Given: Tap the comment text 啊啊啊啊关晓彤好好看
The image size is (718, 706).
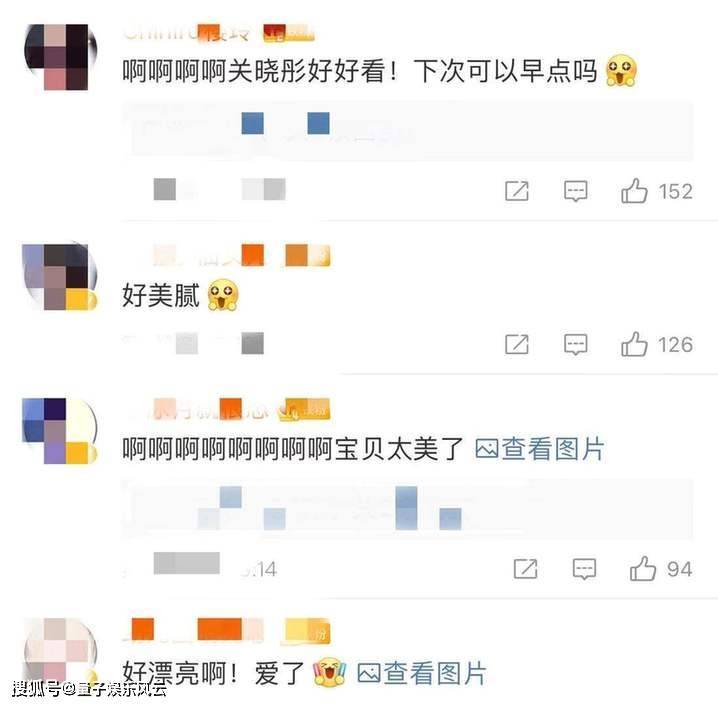Looking at the screenshot, I should tap(254, 71).
